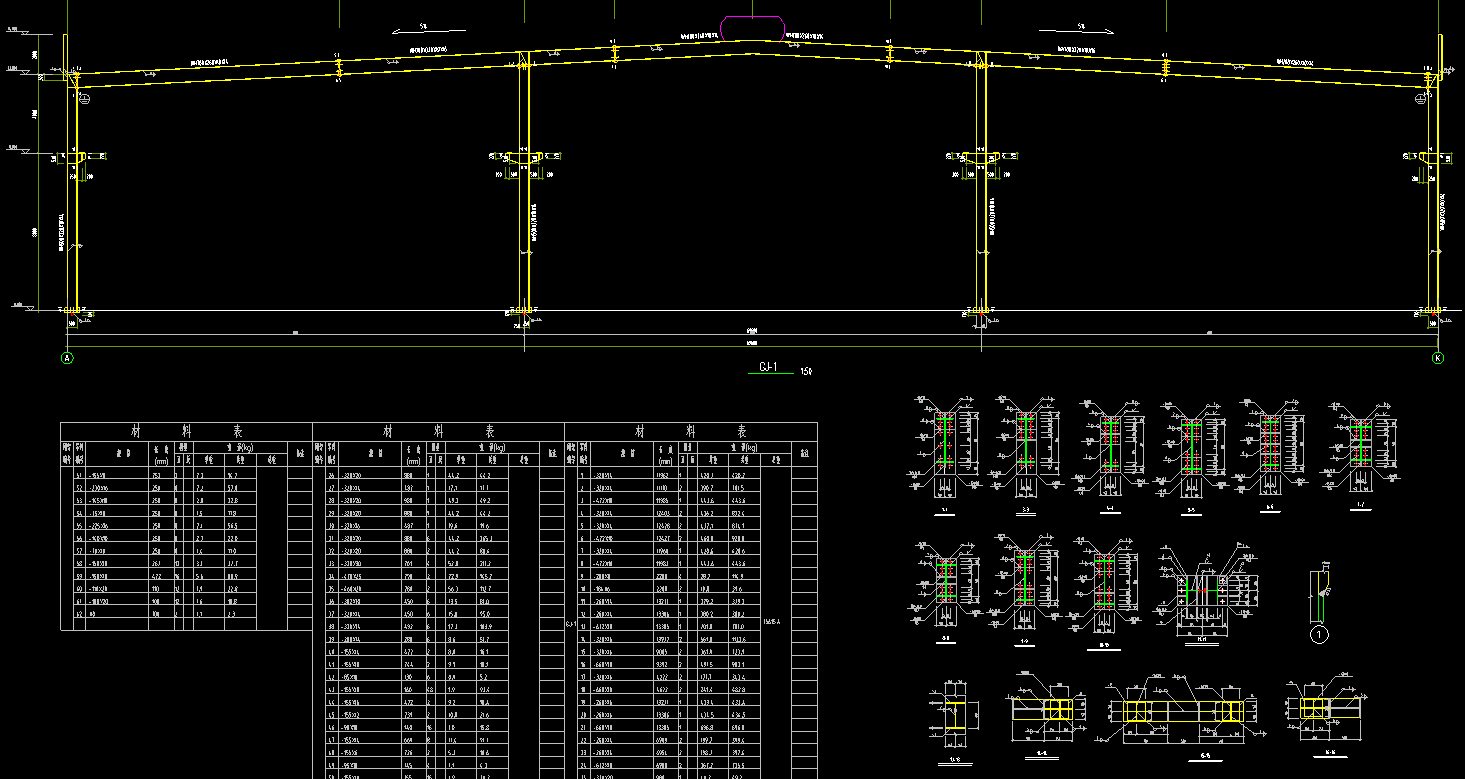
Task: Click grid axis bubble K
Action: pyautogui.click(x=1438, y=357)
